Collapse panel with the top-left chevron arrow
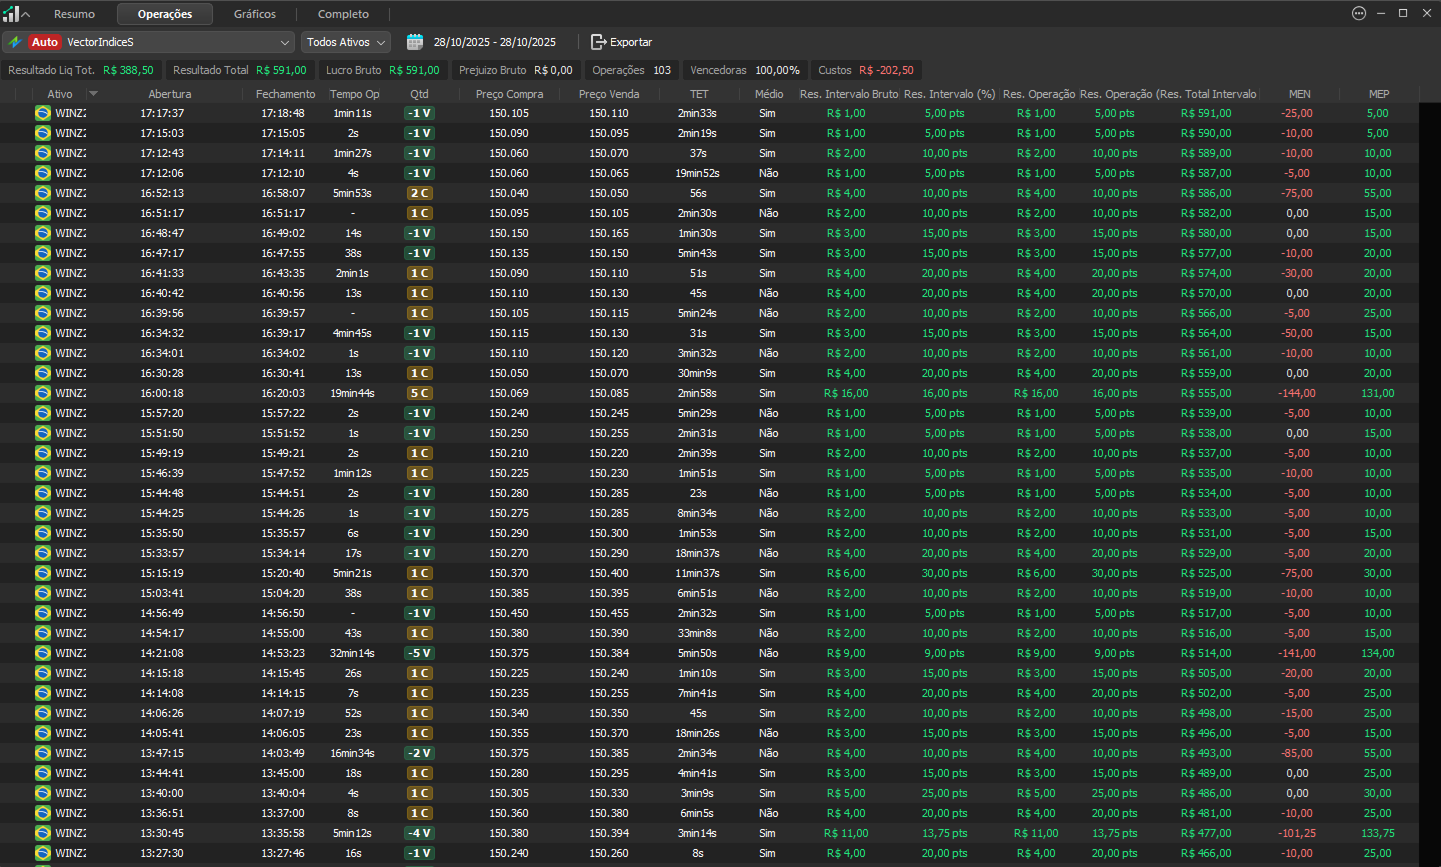1441x867 pixels. (26, 14)
